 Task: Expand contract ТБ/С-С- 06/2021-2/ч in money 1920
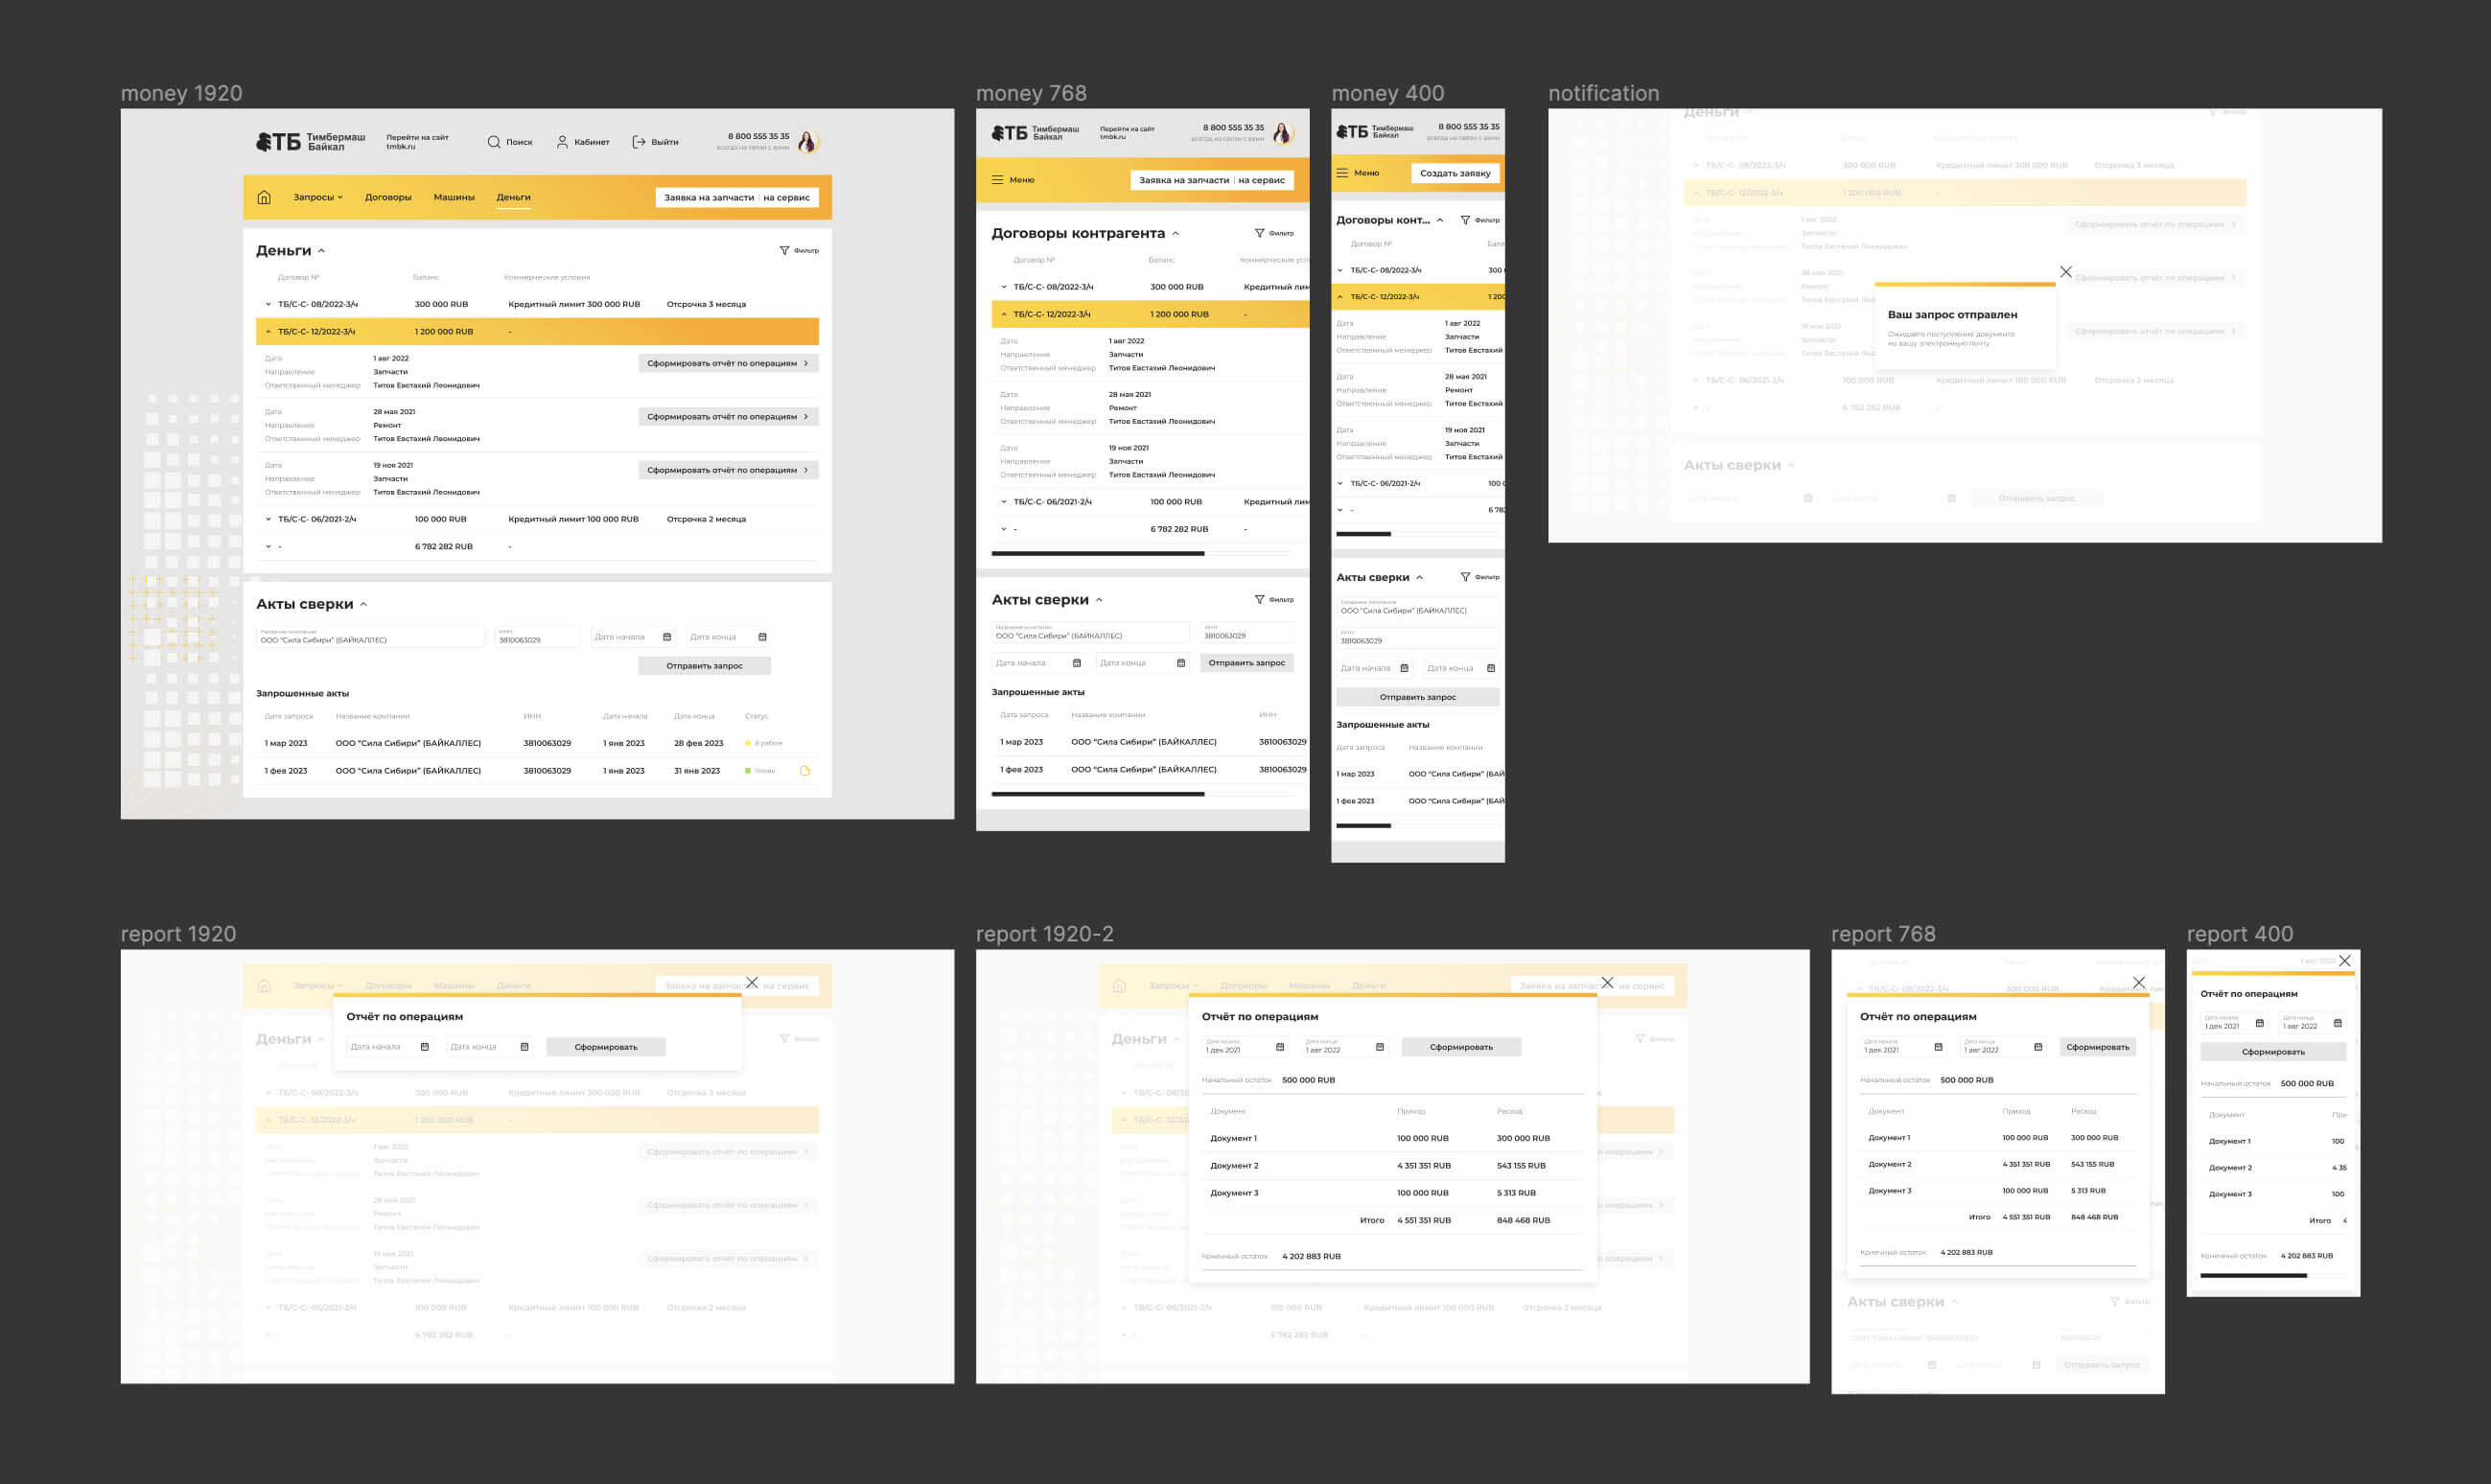(268, 519)
